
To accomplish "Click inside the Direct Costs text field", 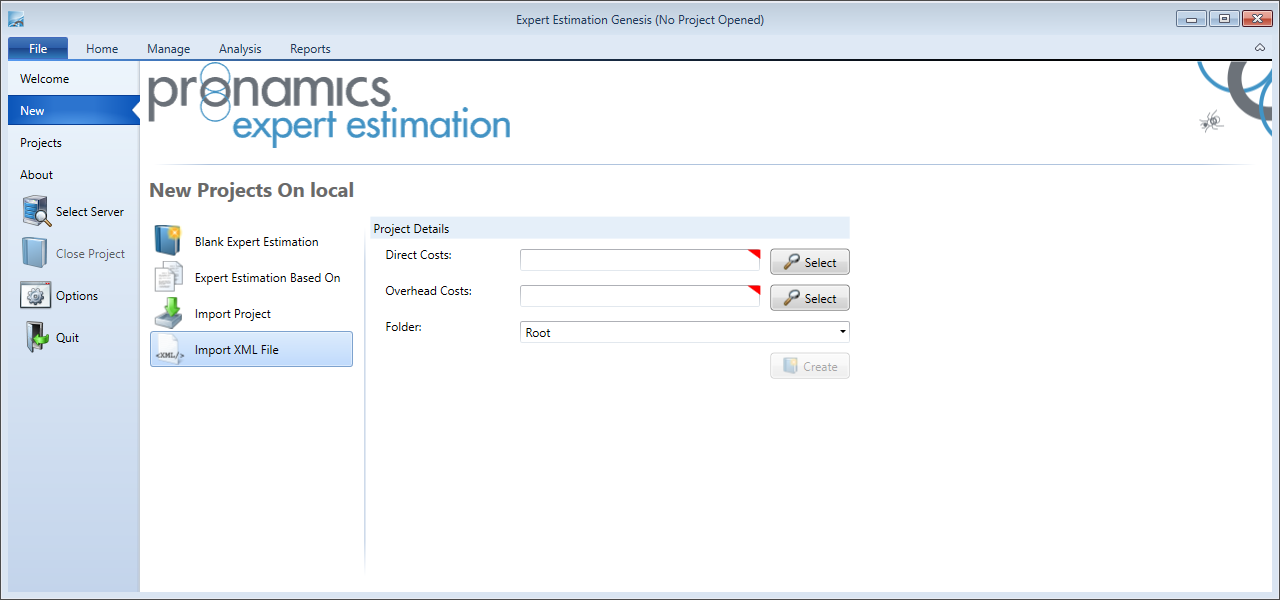I will (x=640, y=261).
